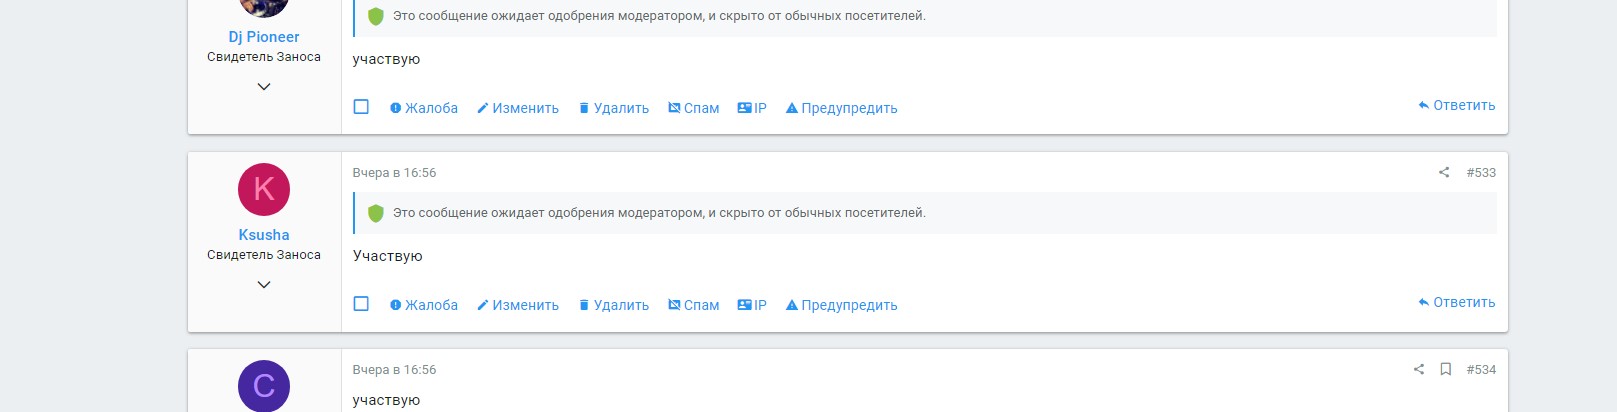Reply to Dj Pioneer's post with Ответить
The image size is (1617, 412).
pyautogui.click(x=1457, y=105)
